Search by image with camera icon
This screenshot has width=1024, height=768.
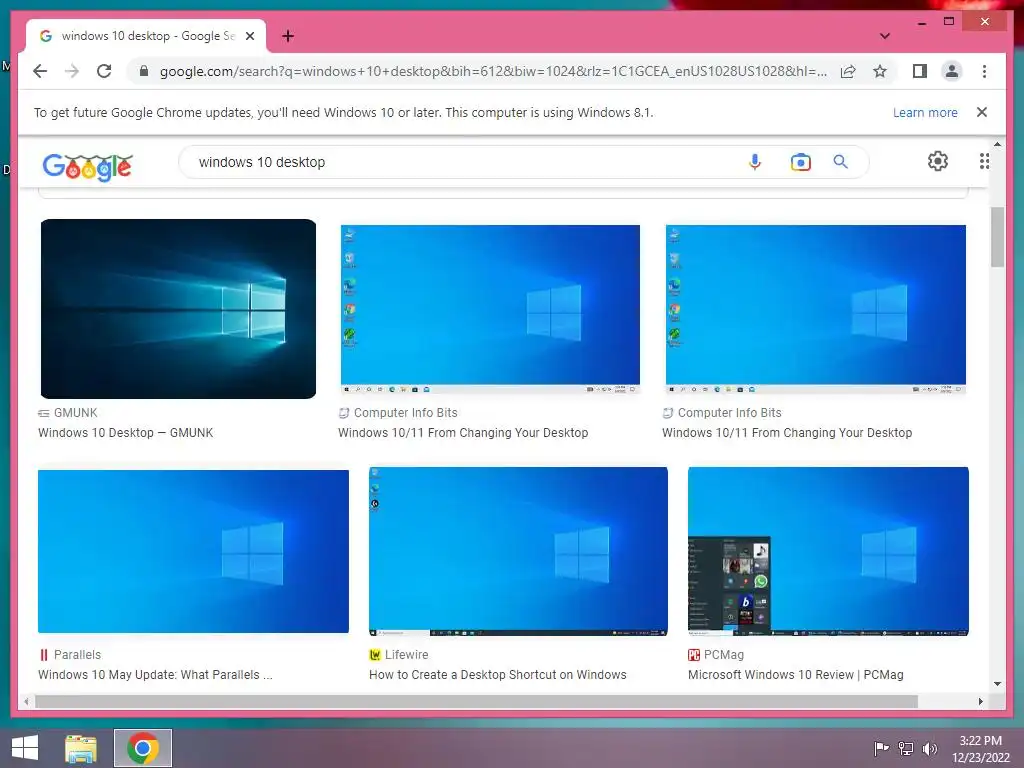(x=800, y=161)
